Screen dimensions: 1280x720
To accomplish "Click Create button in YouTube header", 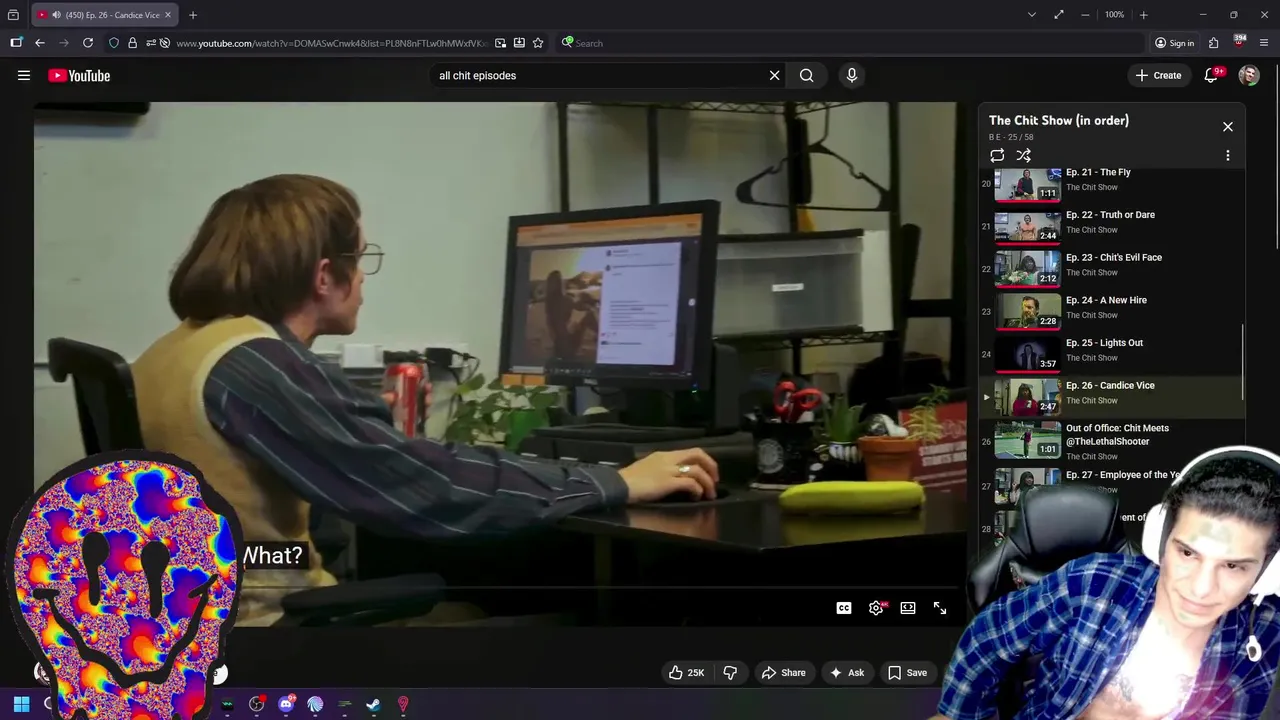I will pyautogui.click(x=1158, y=75).
